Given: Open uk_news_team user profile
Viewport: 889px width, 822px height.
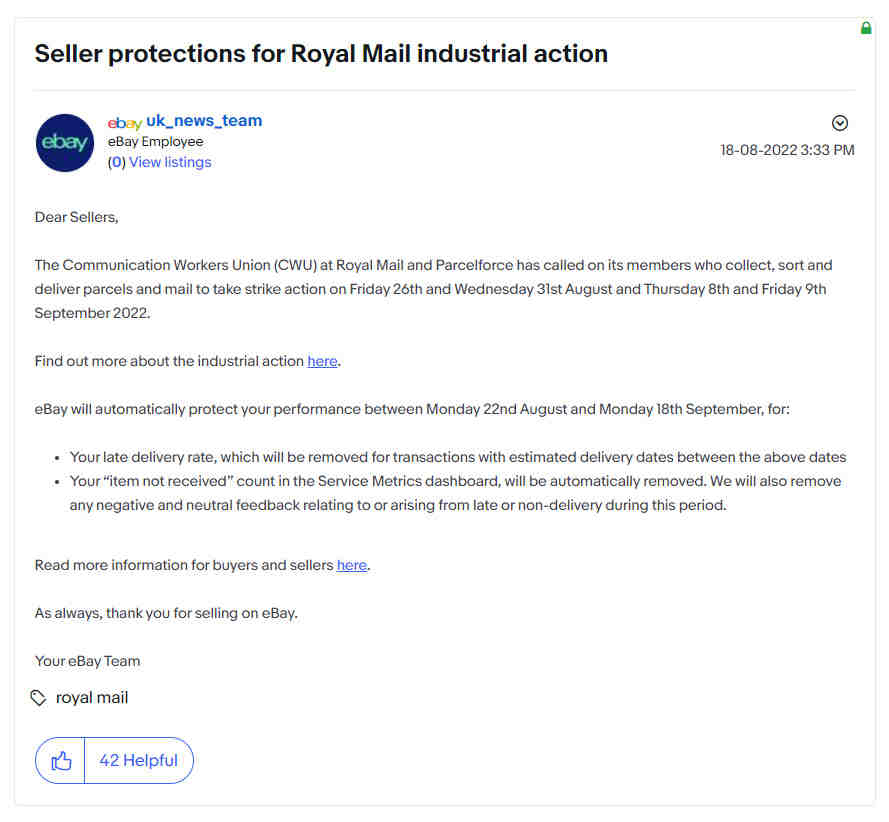Looking at the screenshot, I should coord(204,121).
